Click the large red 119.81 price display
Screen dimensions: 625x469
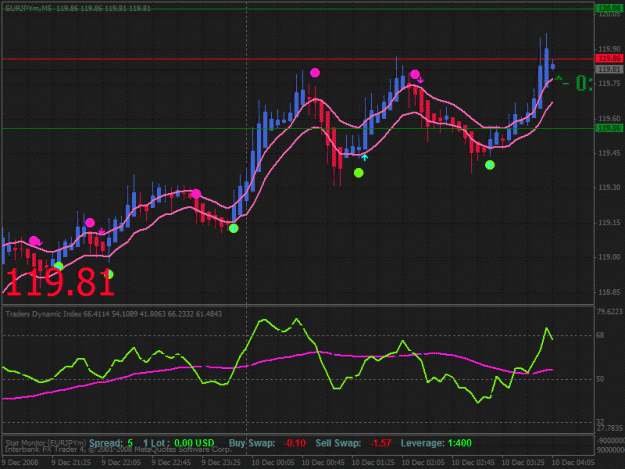(60, 282)
